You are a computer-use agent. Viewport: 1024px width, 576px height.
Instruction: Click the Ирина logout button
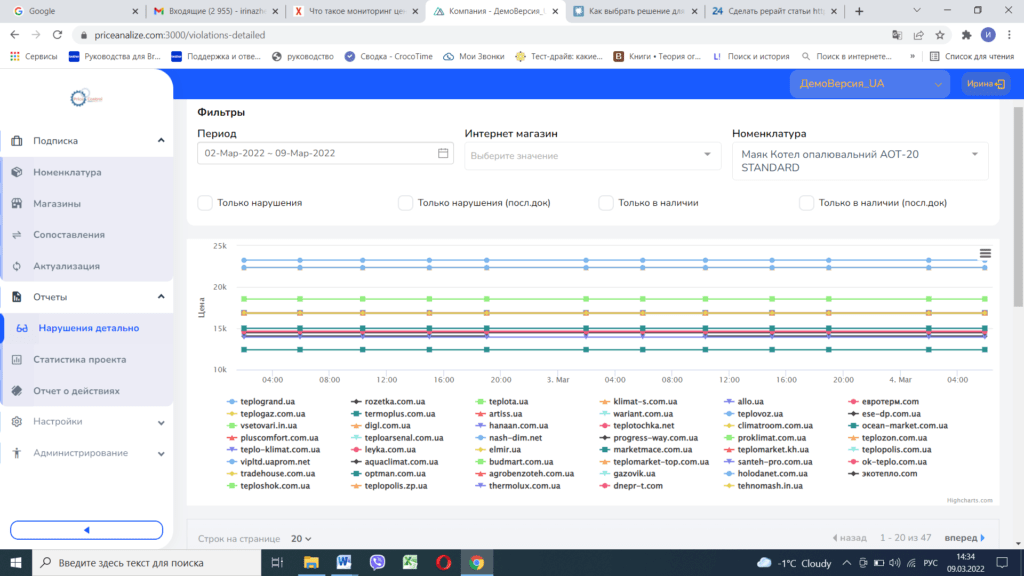[x=985, y=84]
